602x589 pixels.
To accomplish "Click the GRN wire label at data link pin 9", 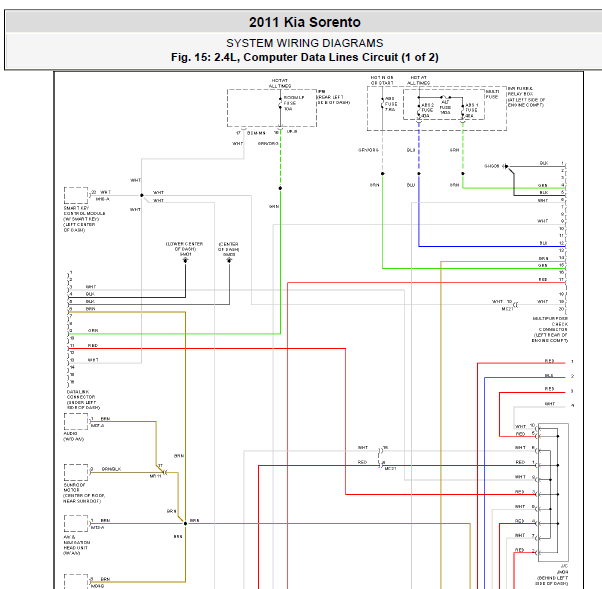I will tap(93, 330).
